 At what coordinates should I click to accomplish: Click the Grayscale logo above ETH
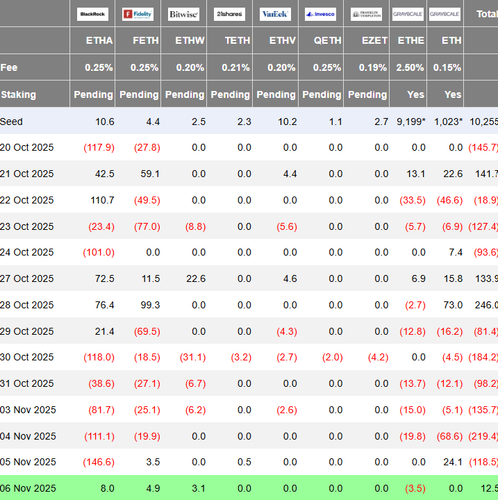[445, 14]
